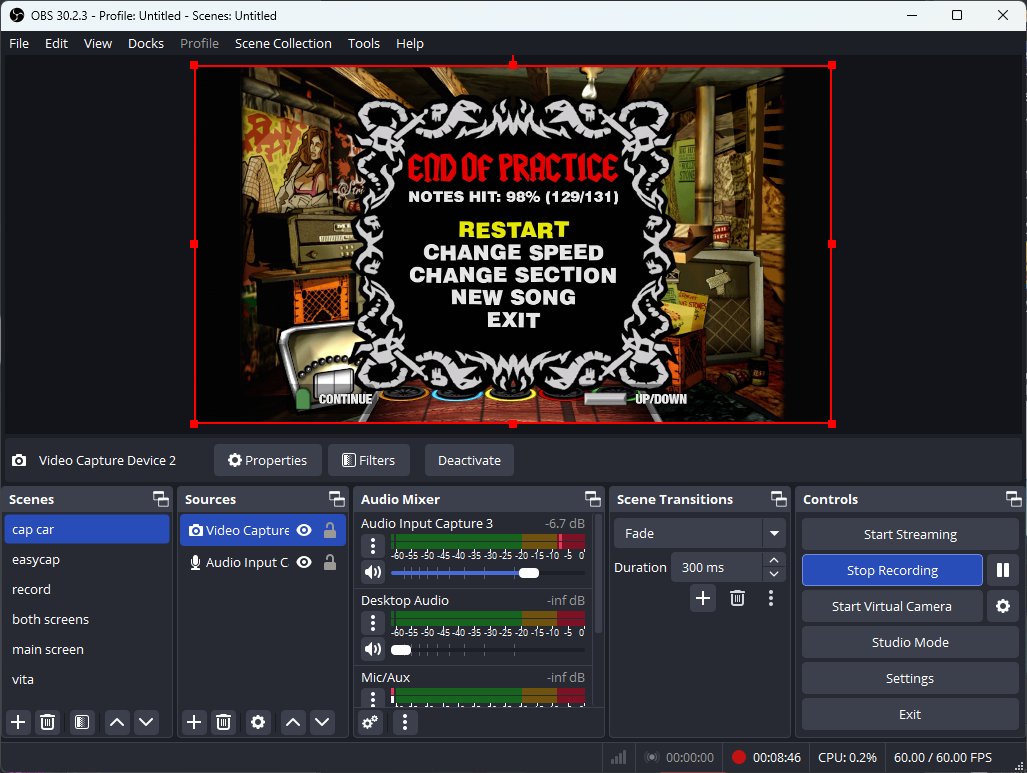The width and height of the screenshot is (1027, 773).
Task: Increase transition duration with up arrow
Action: click(774, 560)
